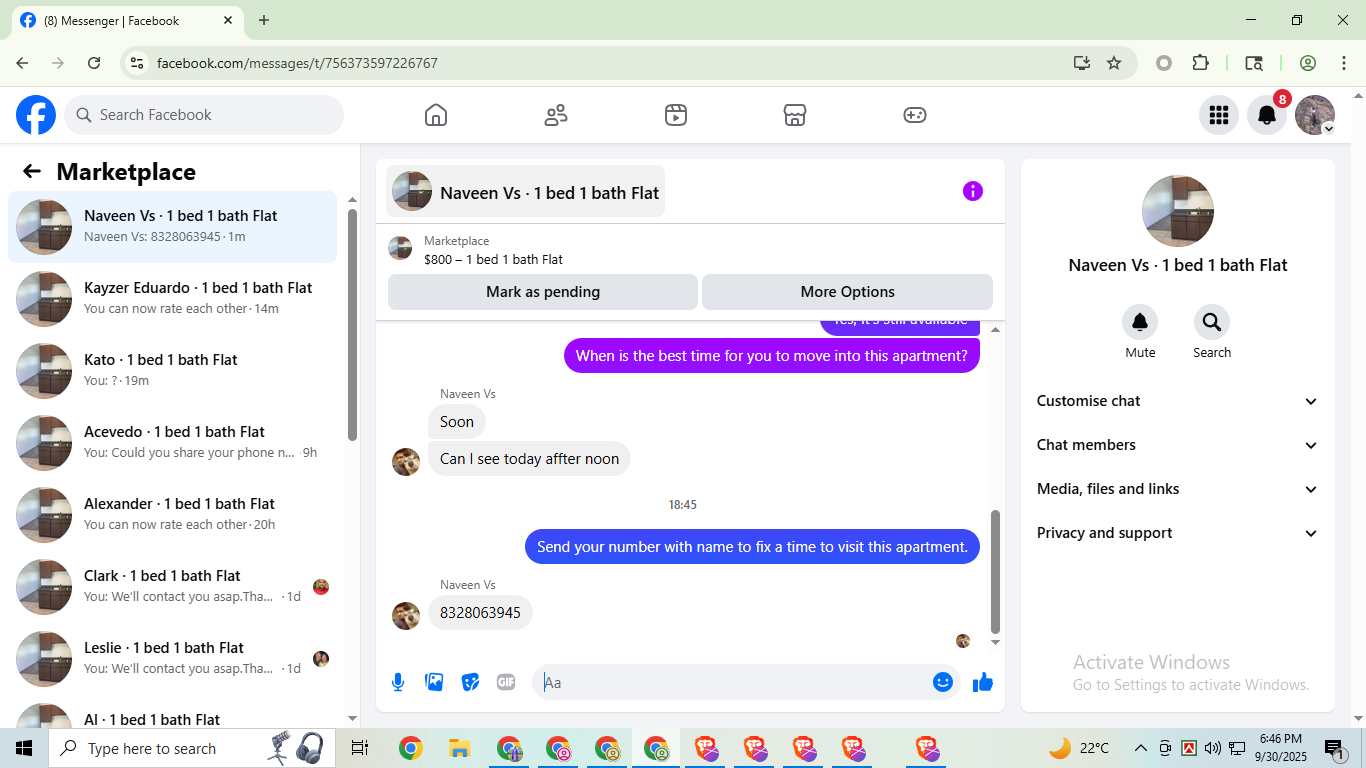Click the down arrow of chat scrollbar
Viewport: 1366px width, 768px height.
[x=995, y=643]
